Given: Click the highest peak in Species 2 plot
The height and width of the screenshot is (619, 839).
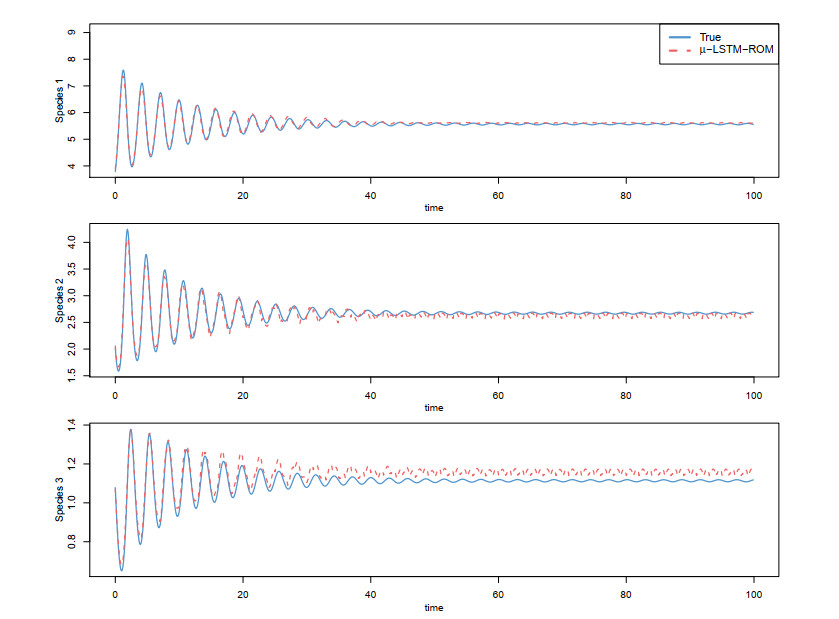Looking at the screenshot, I should (x=127, y=230).
